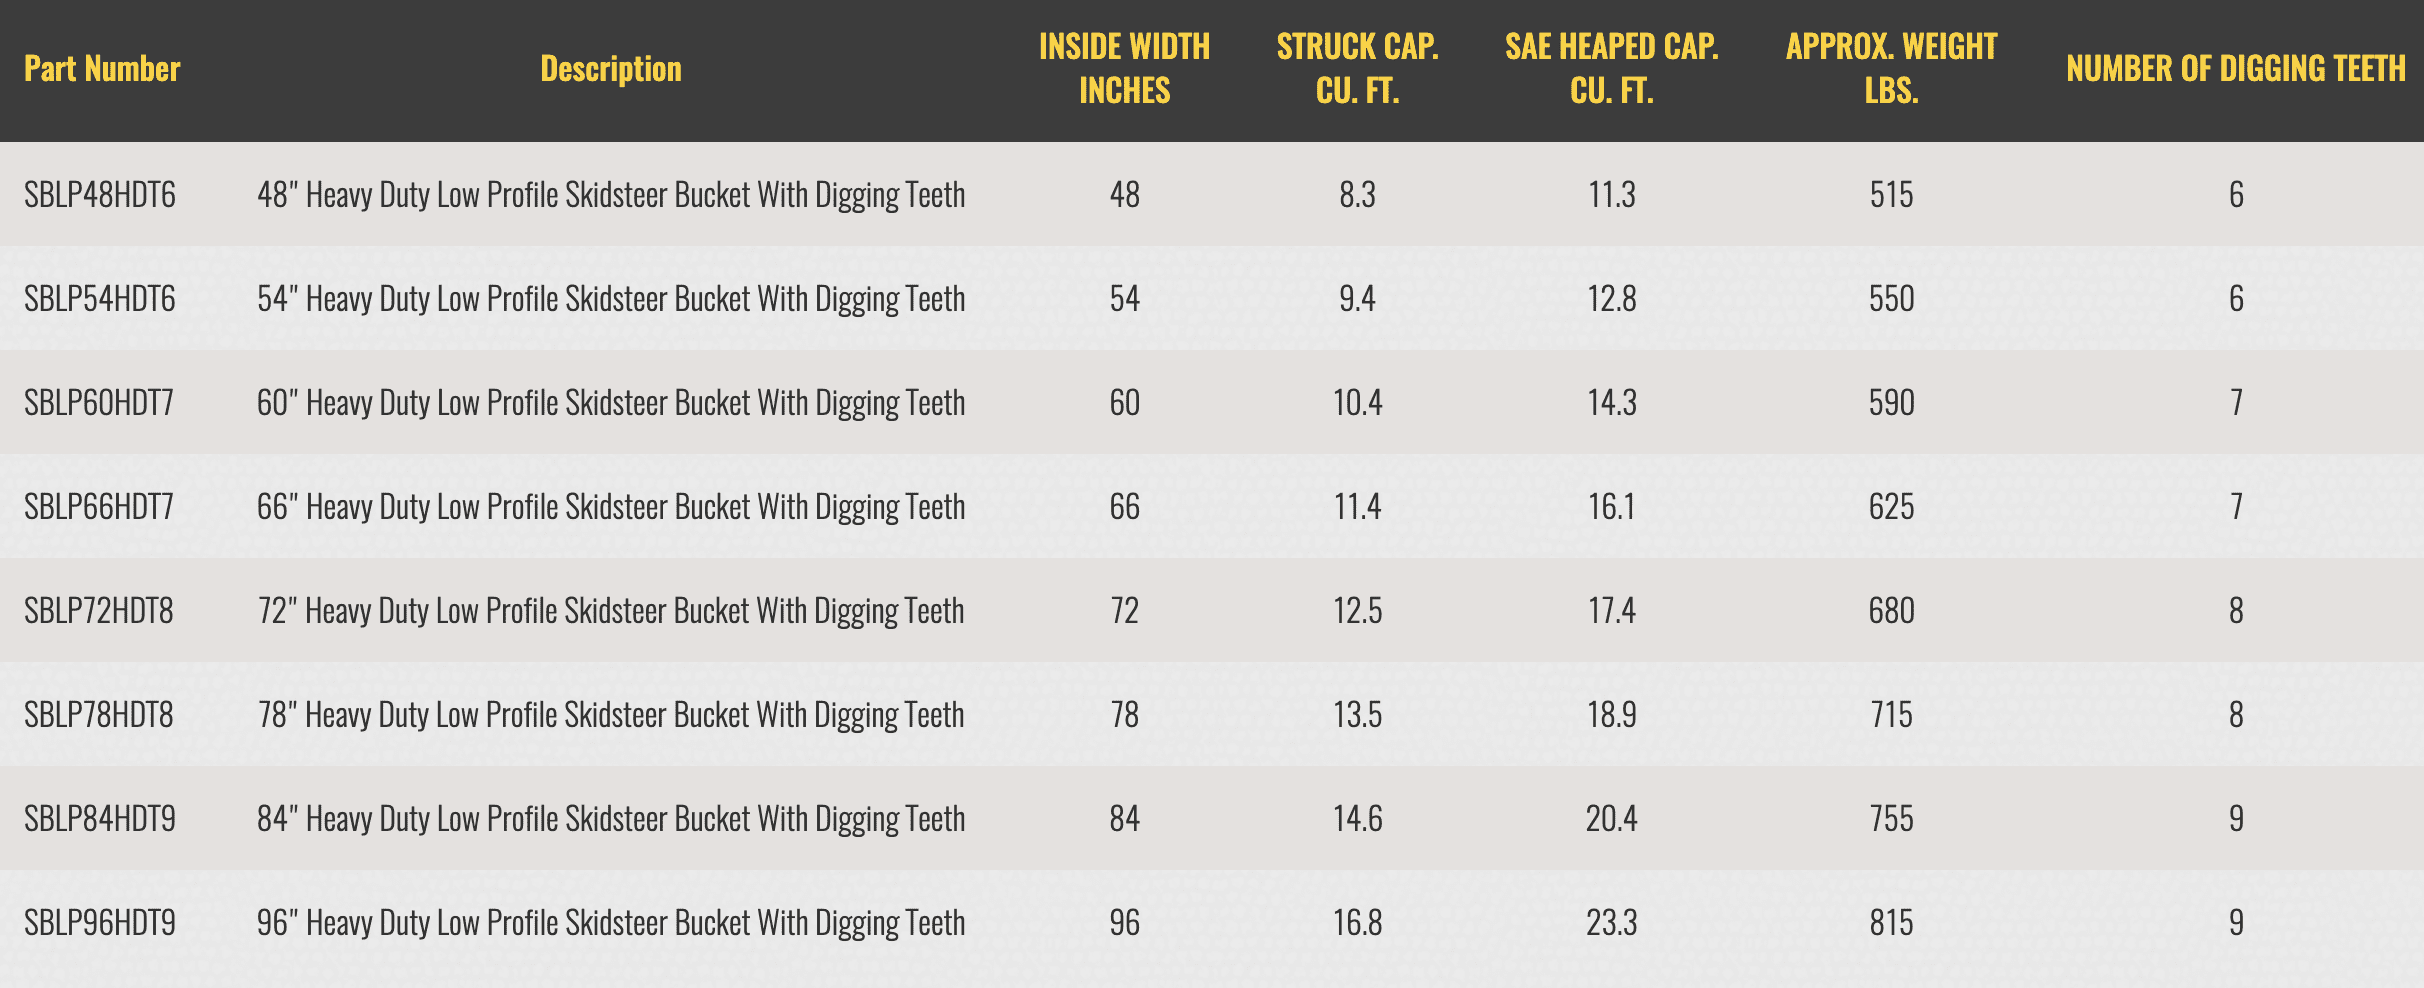
Task: Click the Approx. Weight Lbs. header
Action: [1891, 69]
